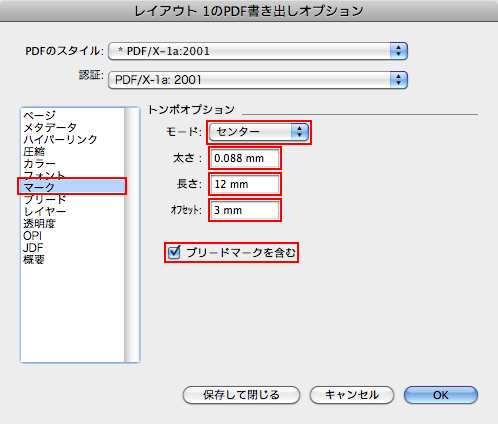Viewport: 498px width, 424px height.
Task: Open the ブリード settings pane
Action: [45, 200]
